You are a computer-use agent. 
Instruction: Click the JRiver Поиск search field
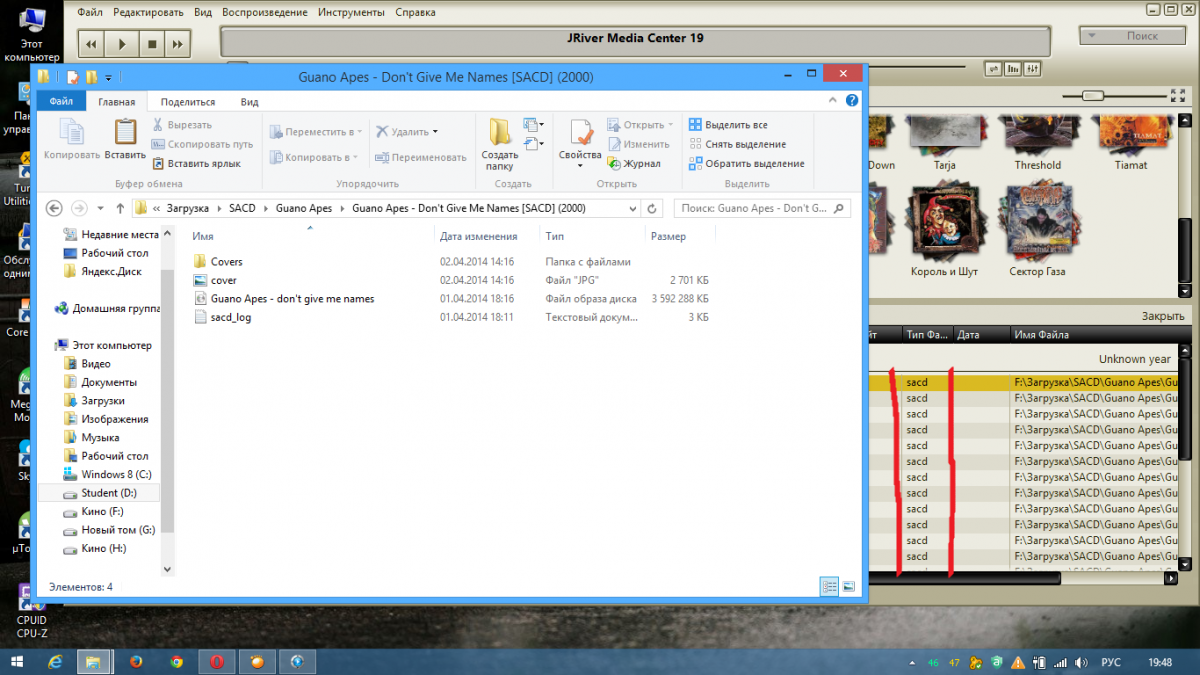(1134, 36)
